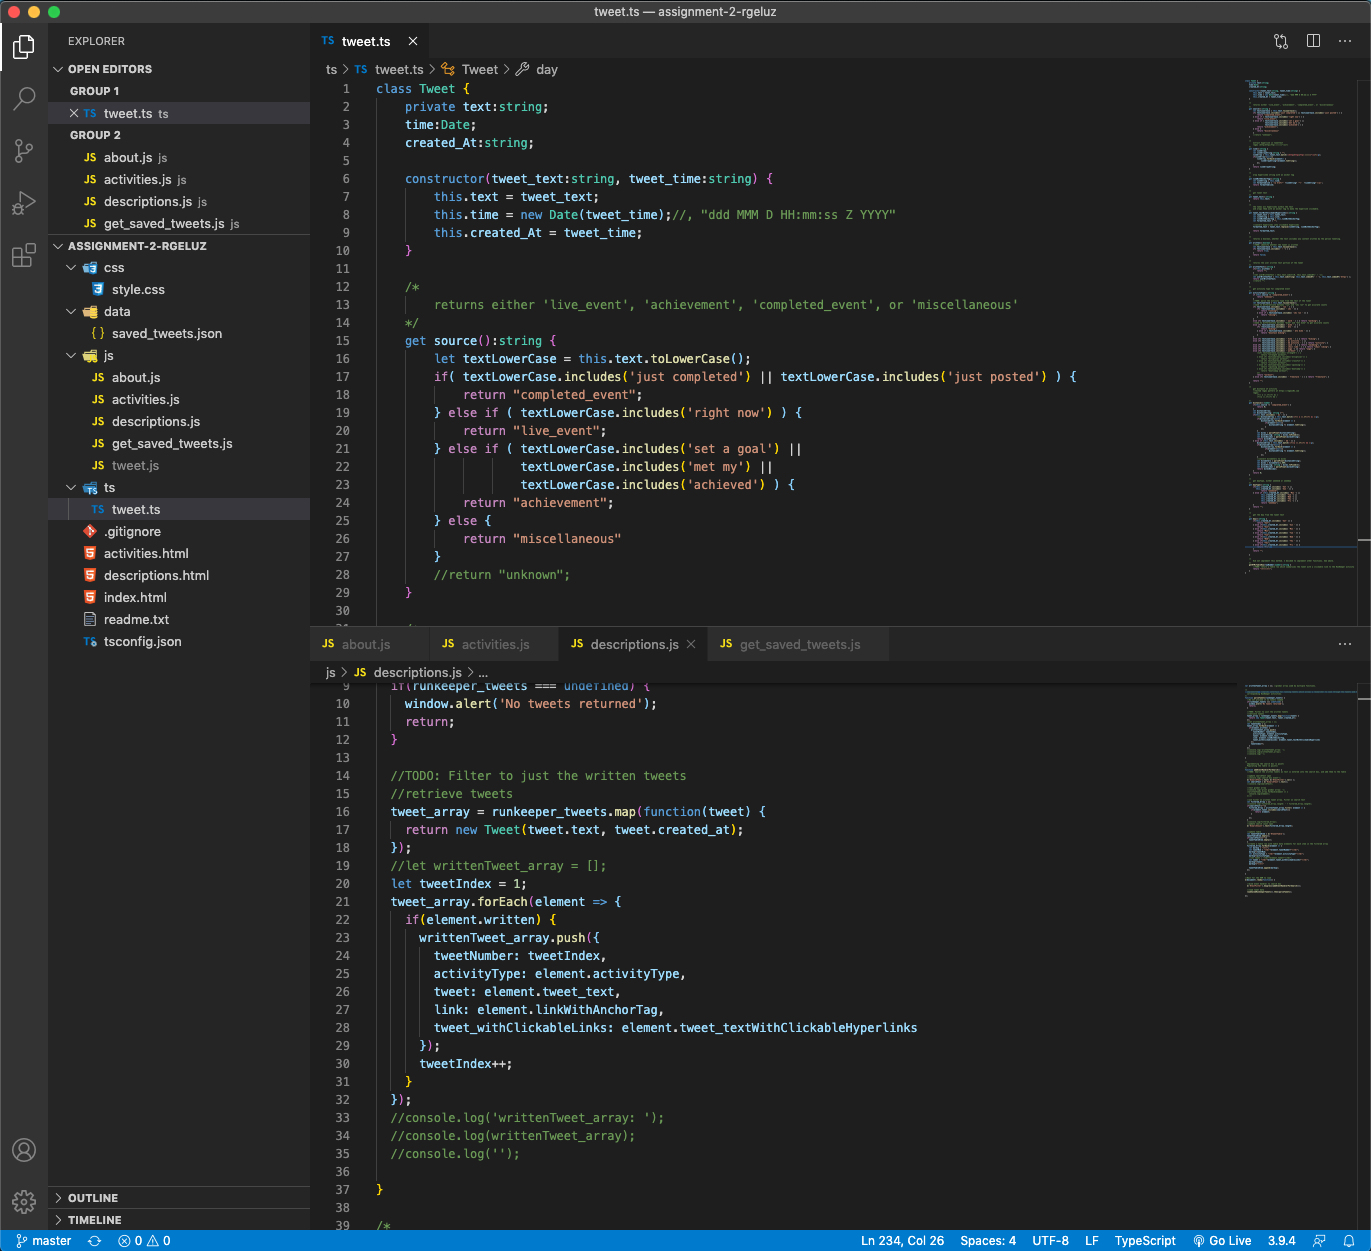Open the errors and warnings status item
Image resolution: width=1371 pixels, height=1251 pixels.
pos(144,1241)
